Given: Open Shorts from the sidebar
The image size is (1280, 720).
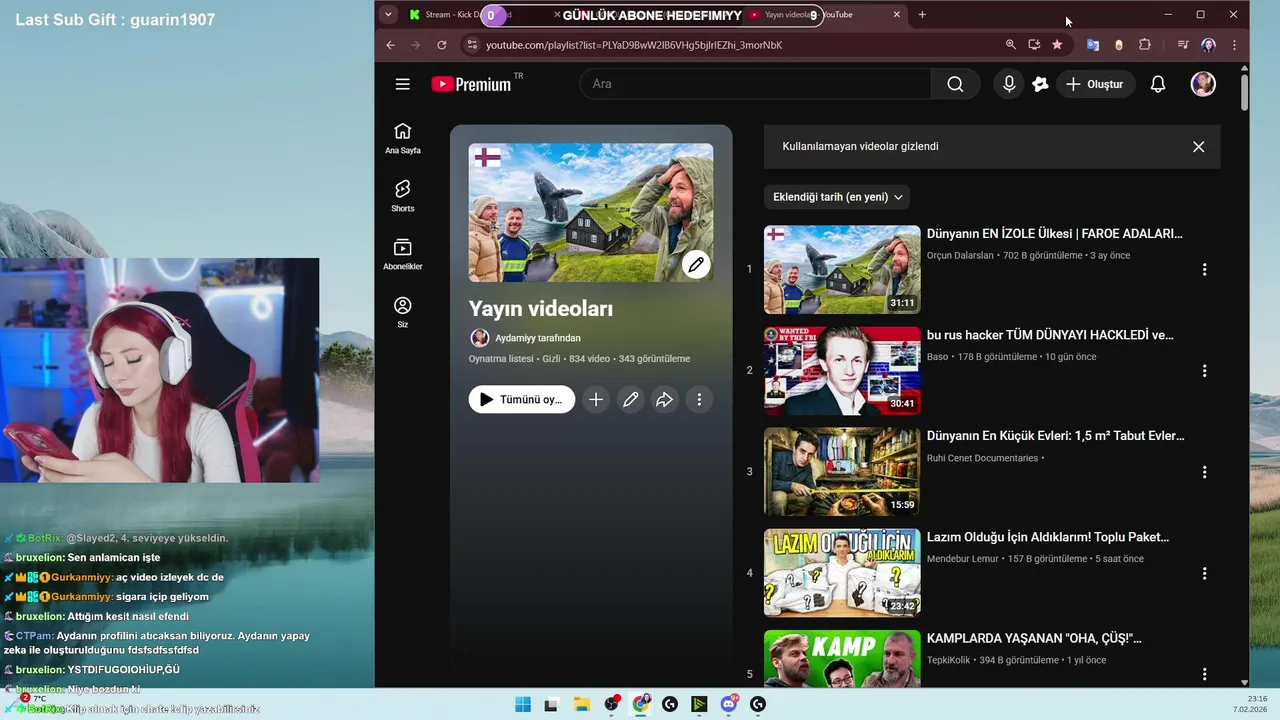Looking at the screenshot, I should (403, 196).
